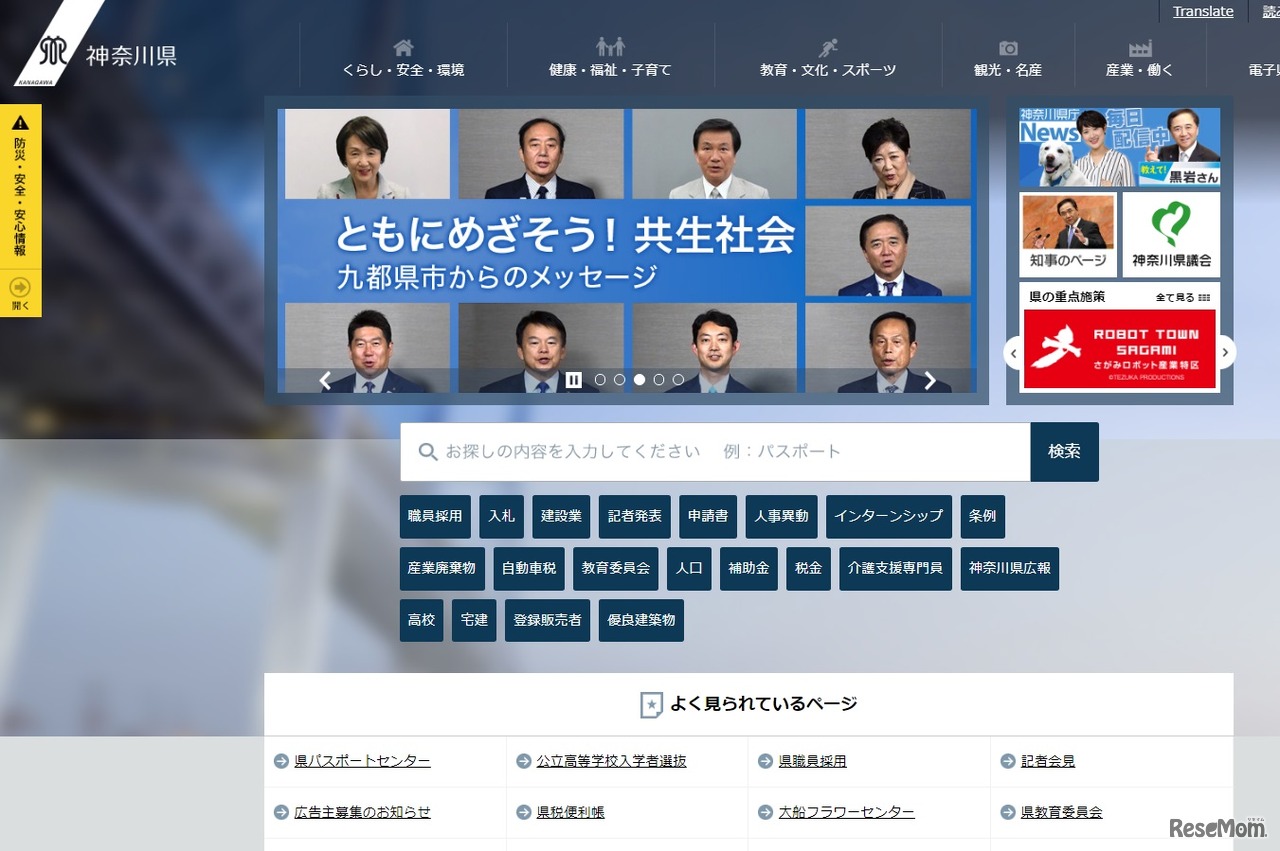
Task: Select the 人事異動 keyword tag
Action: pos(782,517)
